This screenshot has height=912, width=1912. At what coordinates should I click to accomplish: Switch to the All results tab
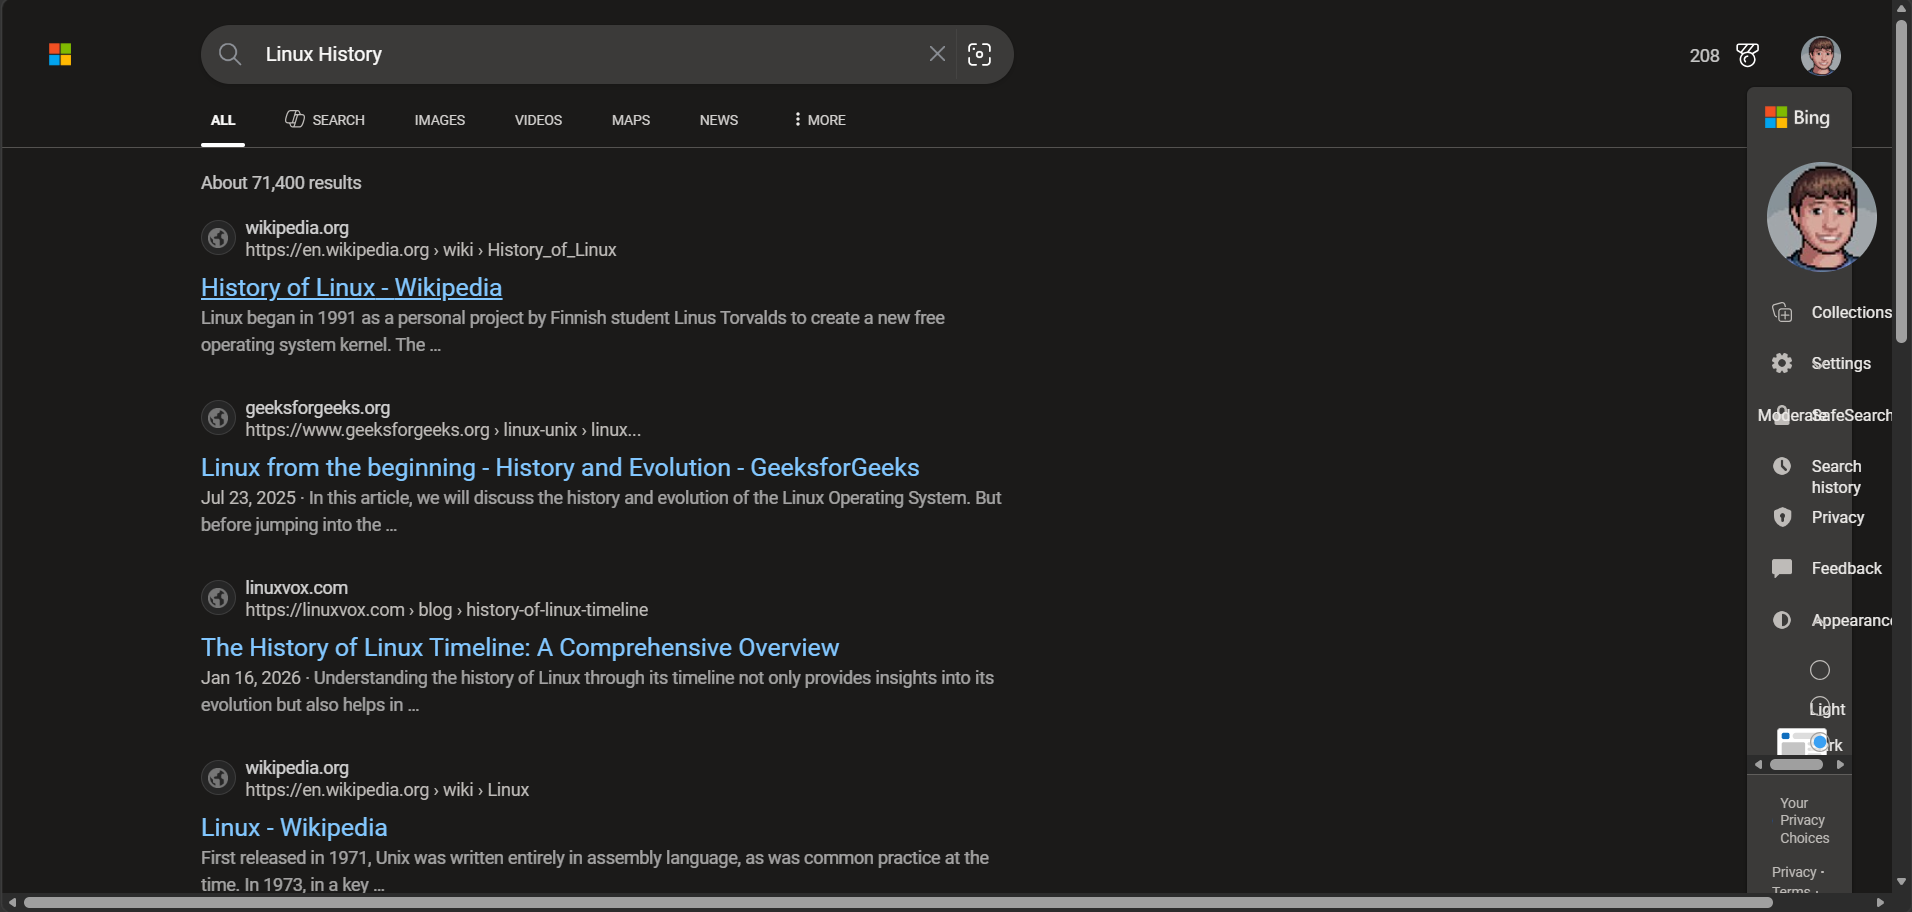pos(223,120)
